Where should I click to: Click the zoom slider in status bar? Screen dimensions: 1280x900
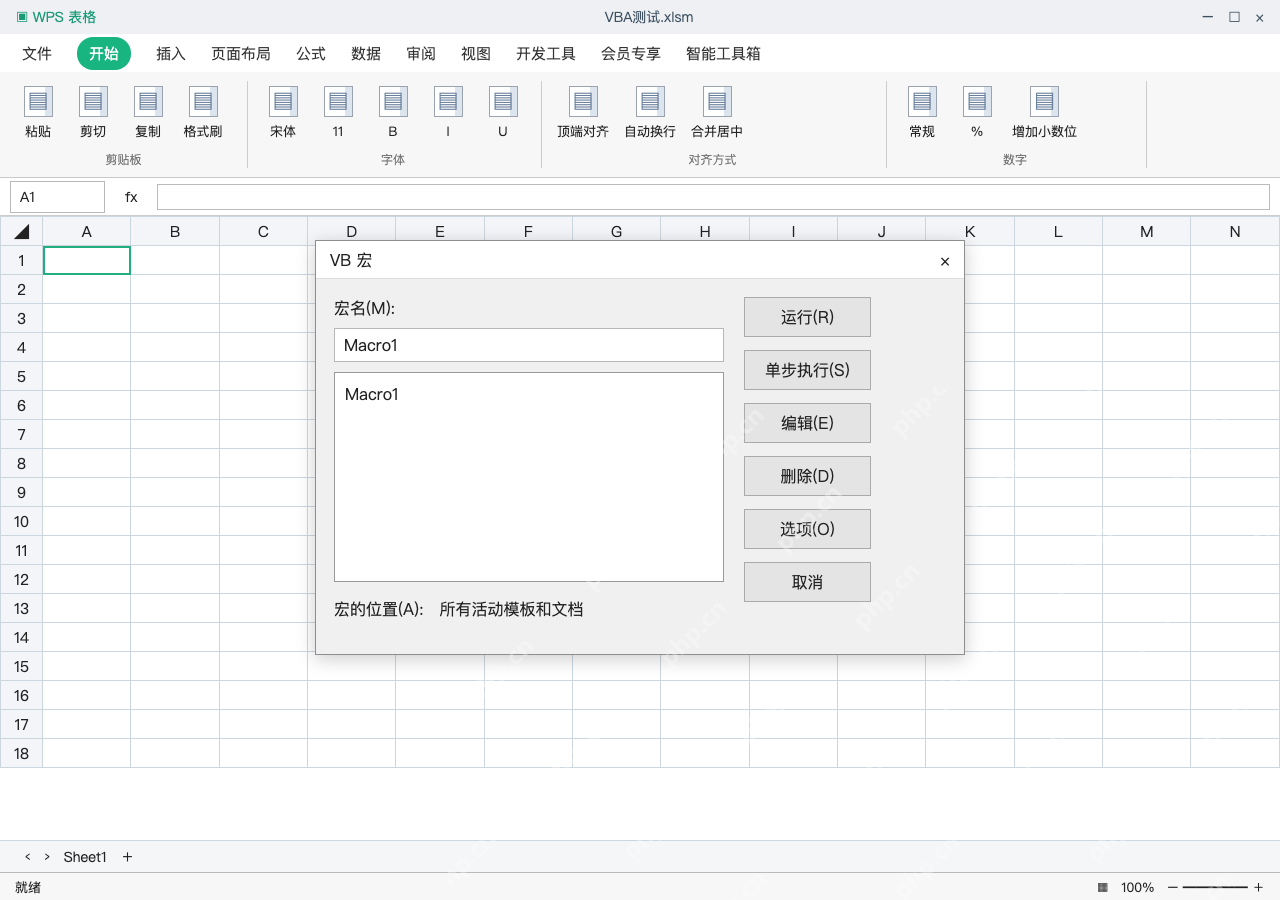1215,887
